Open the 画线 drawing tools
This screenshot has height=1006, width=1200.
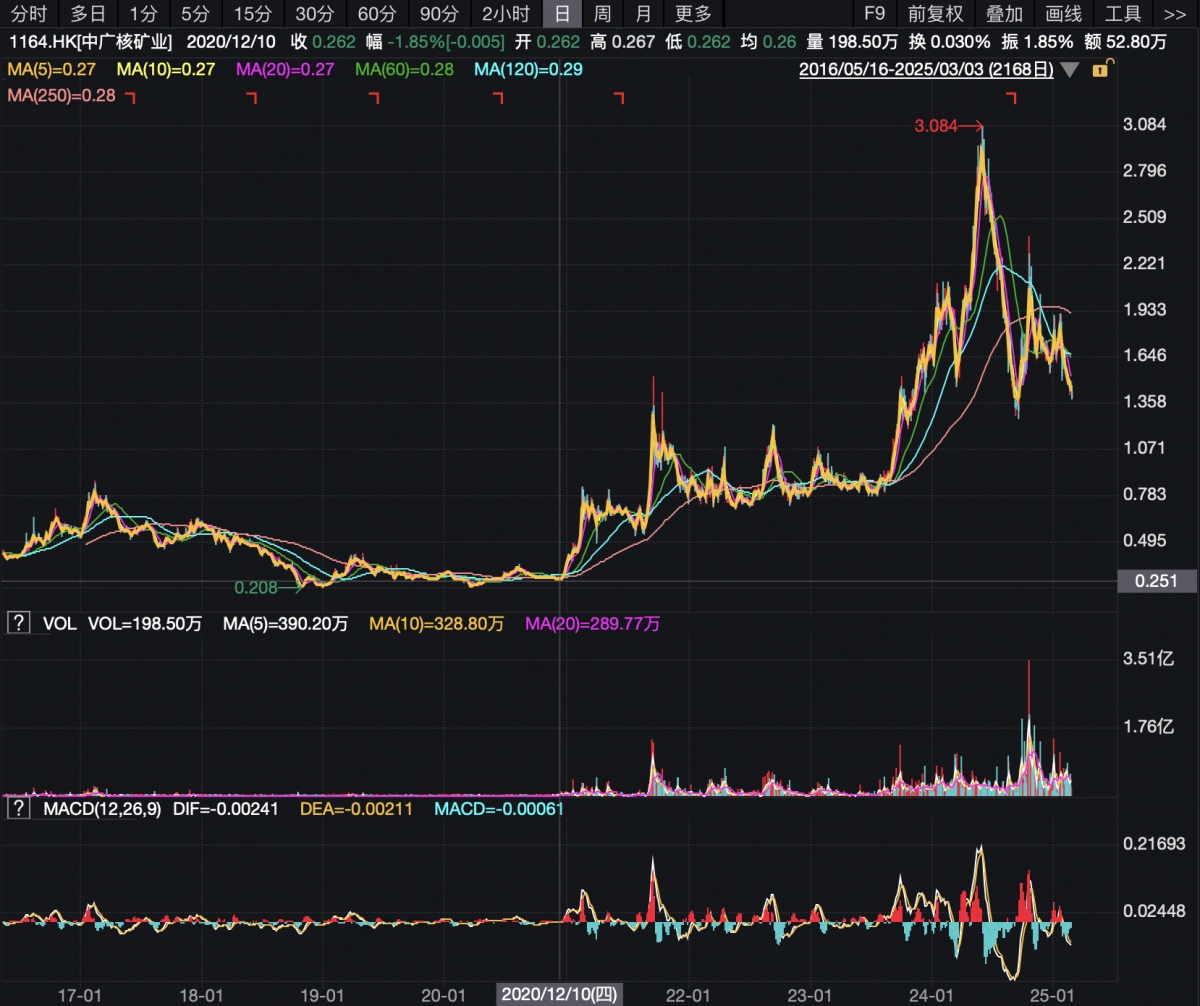[x=1064, y=13]
